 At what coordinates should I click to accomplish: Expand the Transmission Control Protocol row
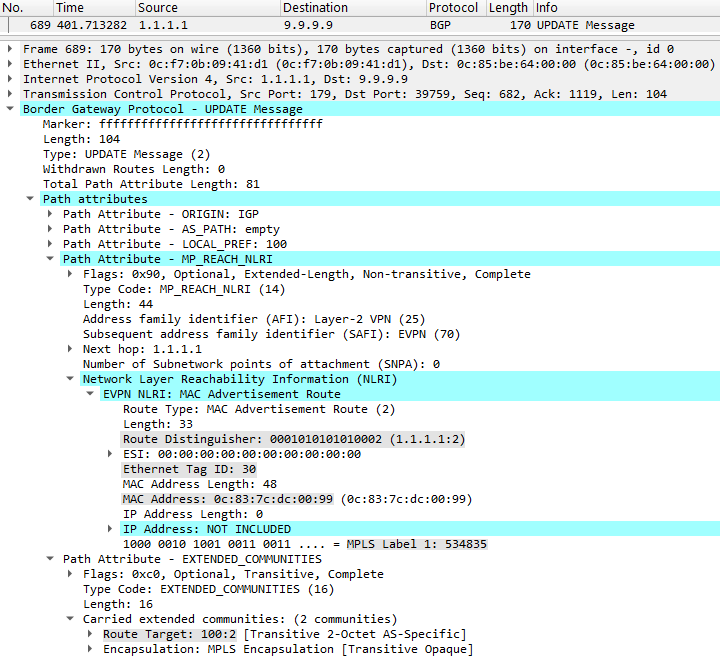[x=10, y=94]
